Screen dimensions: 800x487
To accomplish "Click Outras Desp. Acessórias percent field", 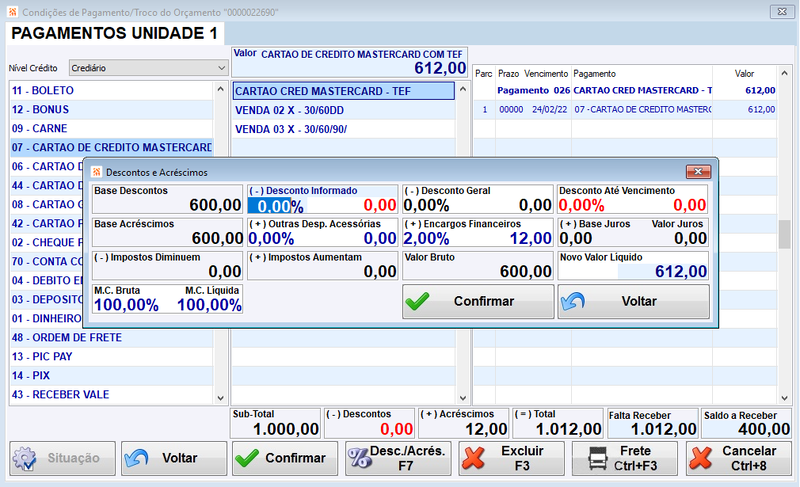I will pos(271,239).
